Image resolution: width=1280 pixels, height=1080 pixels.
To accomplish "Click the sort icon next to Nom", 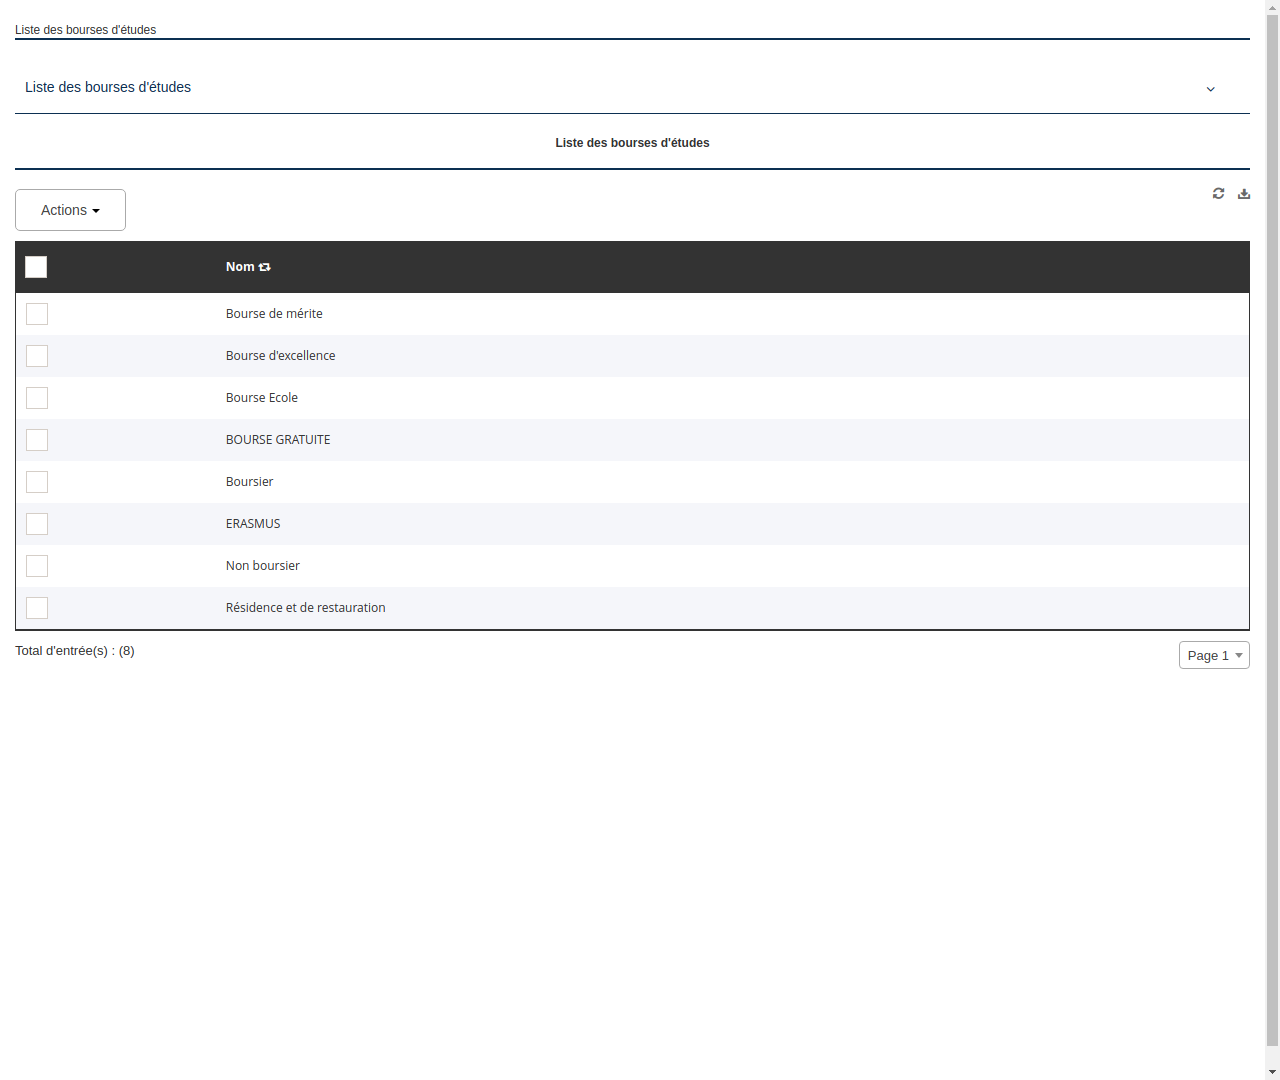I will pos(264,266).
